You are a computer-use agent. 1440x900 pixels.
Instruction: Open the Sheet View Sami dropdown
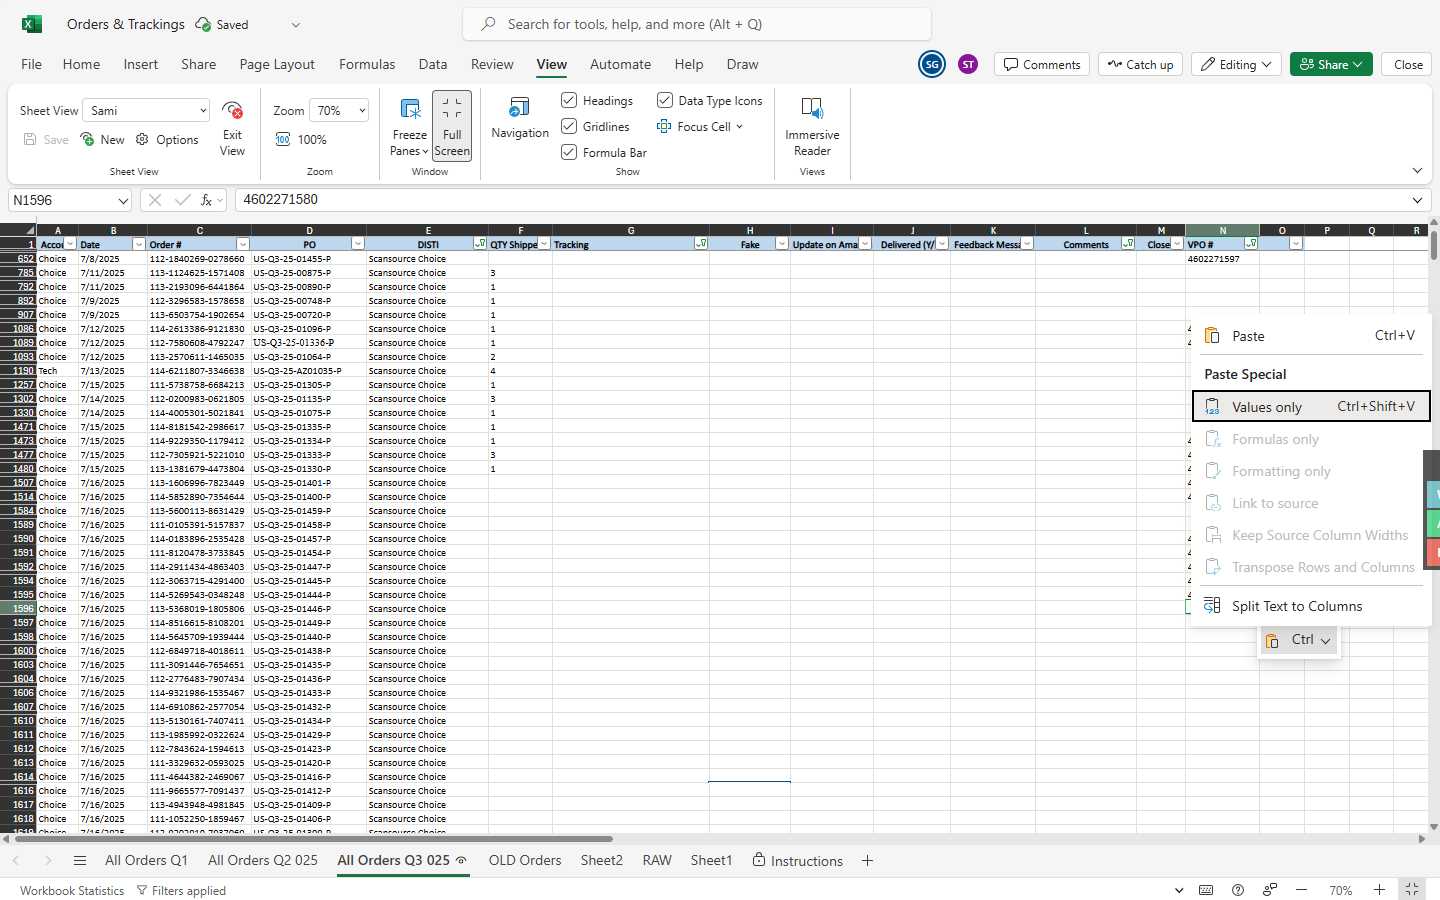pyautogui.click(x=146, y=110)
